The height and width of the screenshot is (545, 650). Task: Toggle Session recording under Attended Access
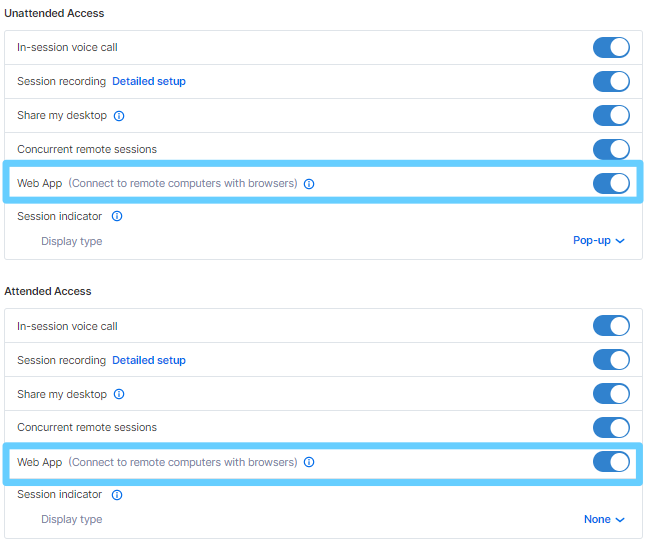tap(611, 360)
